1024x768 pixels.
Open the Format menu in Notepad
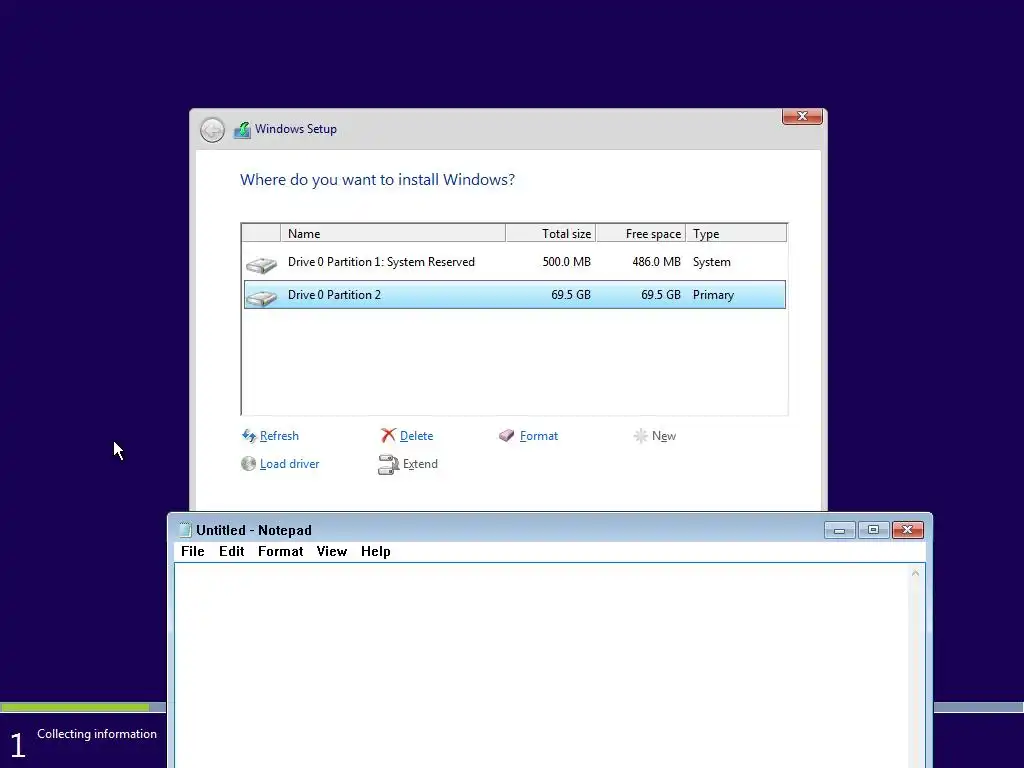280,551
